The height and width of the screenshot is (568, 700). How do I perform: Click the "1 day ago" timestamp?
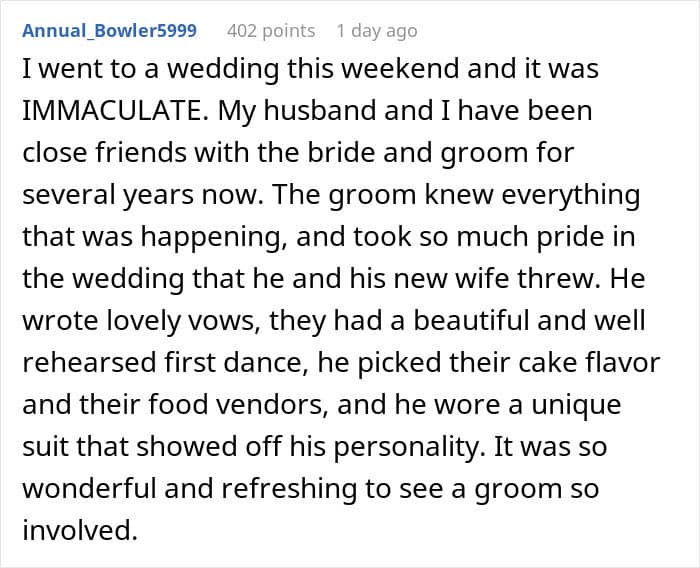click(x=376, y=30)
